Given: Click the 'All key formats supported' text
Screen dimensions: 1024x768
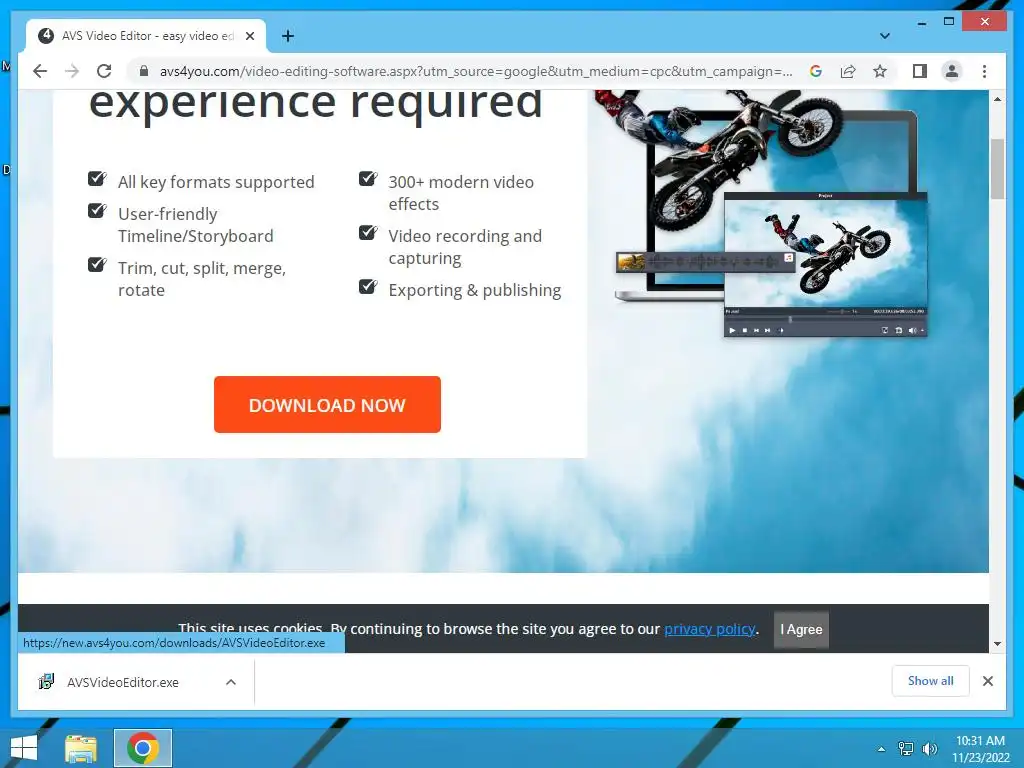Looking at the screenshot, I should click(x=216, y=182).
